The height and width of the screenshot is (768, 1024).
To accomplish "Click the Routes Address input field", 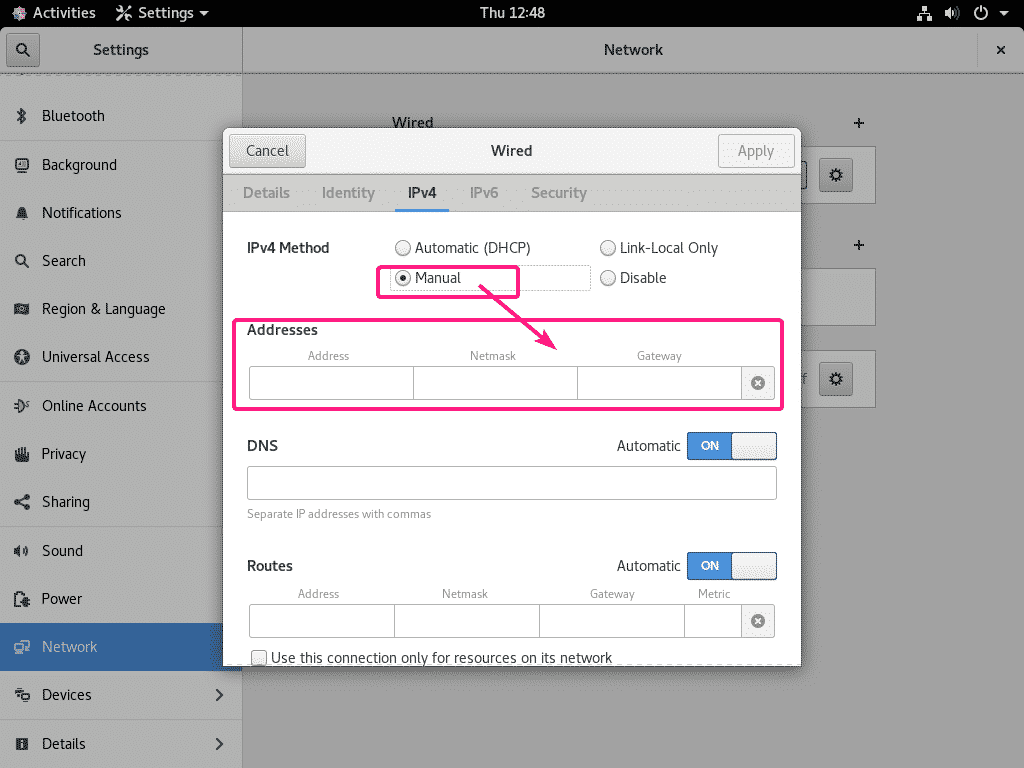I will coord(322,620).
